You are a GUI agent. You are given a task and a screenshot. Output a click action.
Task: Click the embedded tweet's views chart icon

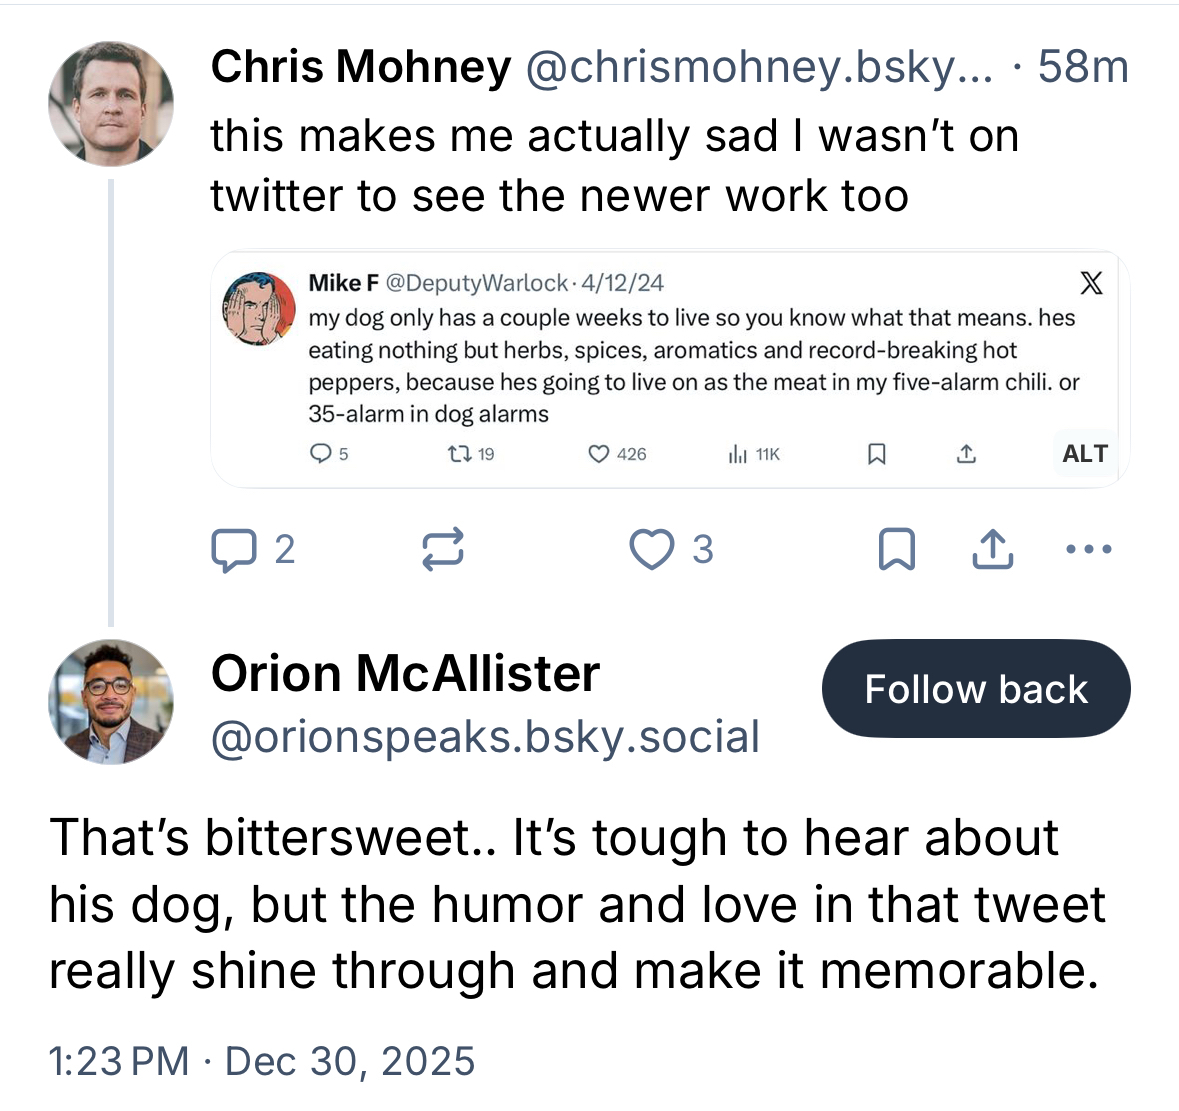coord(738,454)
